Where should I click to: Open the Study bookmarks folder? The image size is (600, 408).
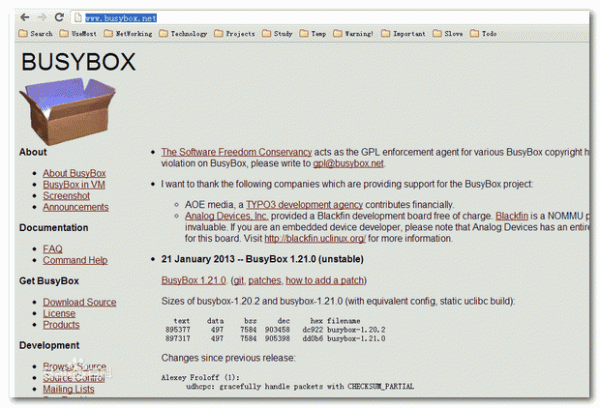(277, 34)
